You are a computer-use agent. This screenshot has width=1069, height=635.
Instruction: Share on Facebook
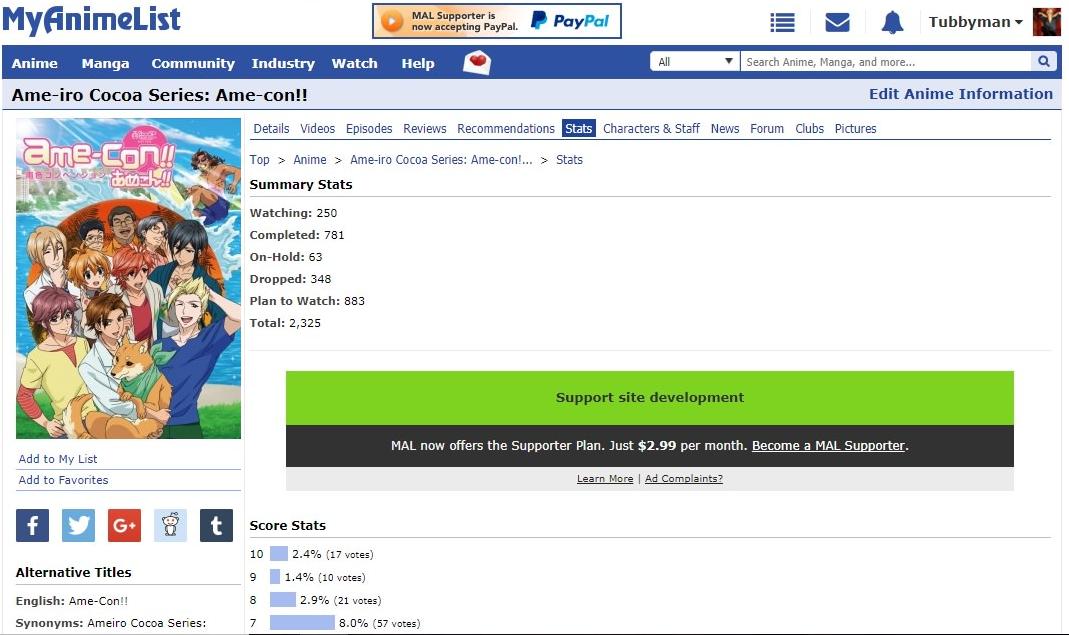[x=32, y=525]
